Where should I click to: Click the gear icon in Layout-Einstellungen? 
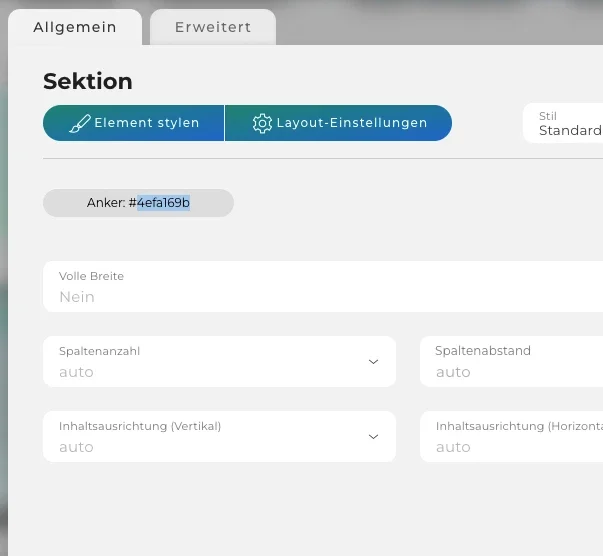[262, 123]
